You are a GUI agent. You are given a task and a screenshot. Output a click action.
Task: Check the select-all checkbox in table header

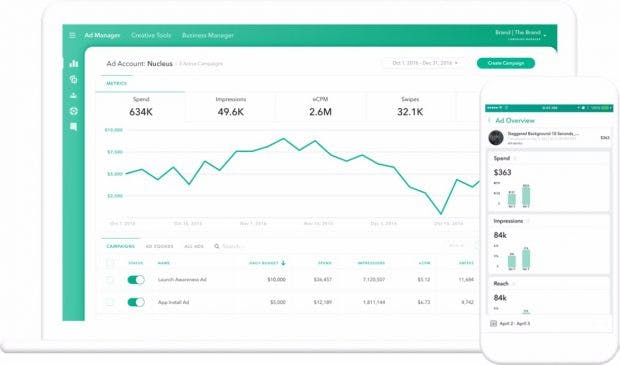(x=110, y=263)
